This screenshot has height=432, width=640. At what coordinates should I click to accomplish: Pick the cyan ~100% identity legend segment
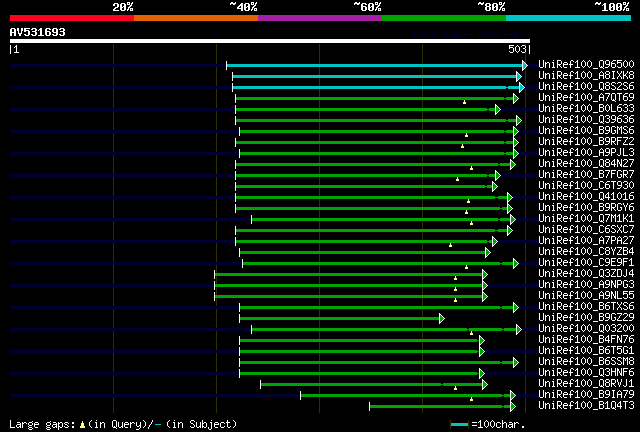569,18
